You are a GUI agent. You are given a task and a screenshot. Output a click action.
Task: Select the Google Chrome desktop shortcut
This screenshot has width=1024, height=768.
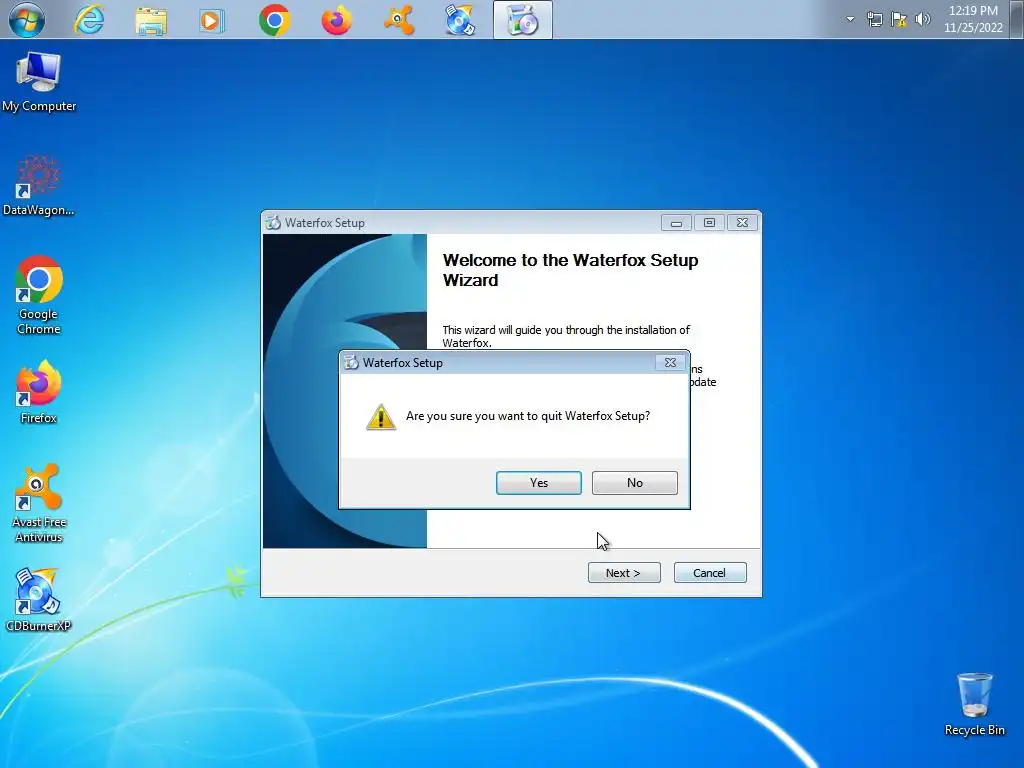[39, 295]
